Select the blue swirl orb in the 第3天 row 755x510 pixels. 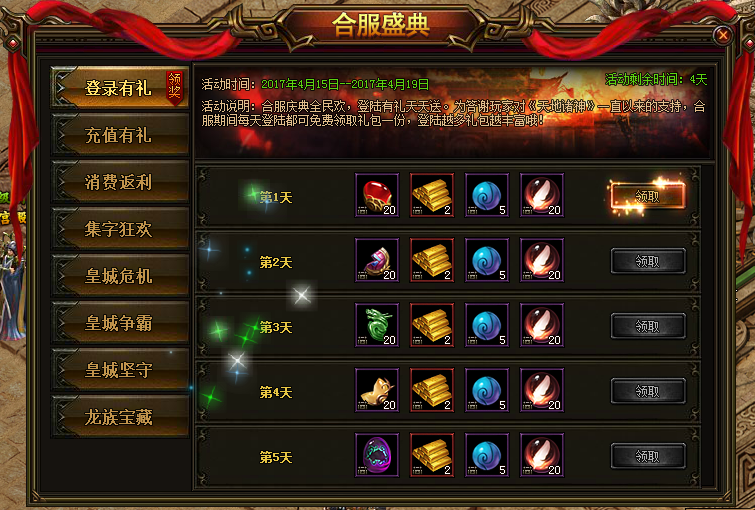487,325
